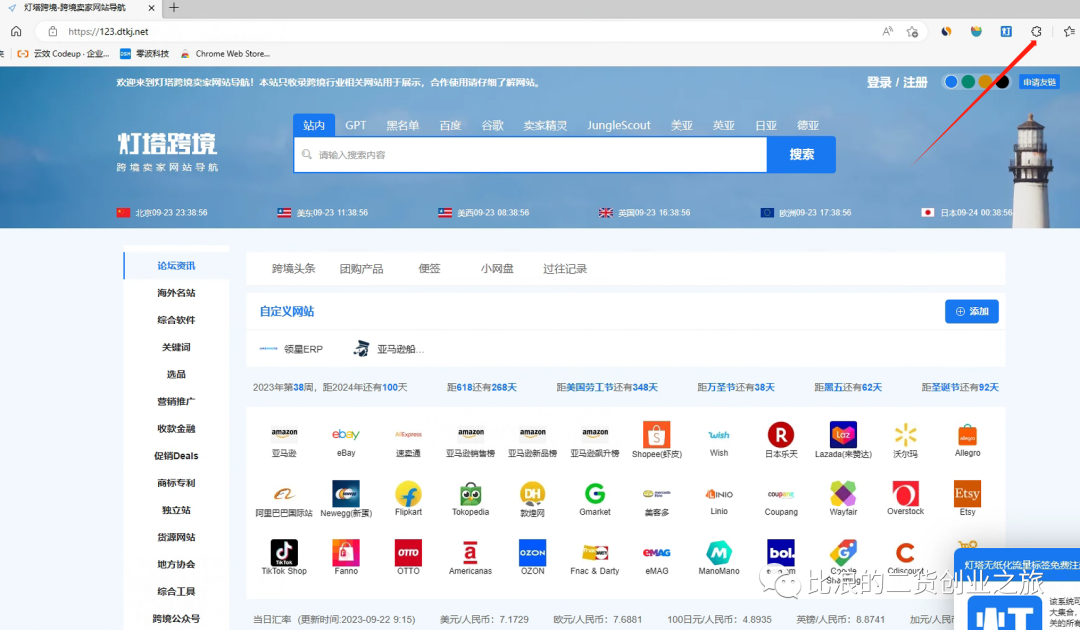Focus the 请输入搜索内容 search field
The image size is (1080, 630).
[530, 154]
